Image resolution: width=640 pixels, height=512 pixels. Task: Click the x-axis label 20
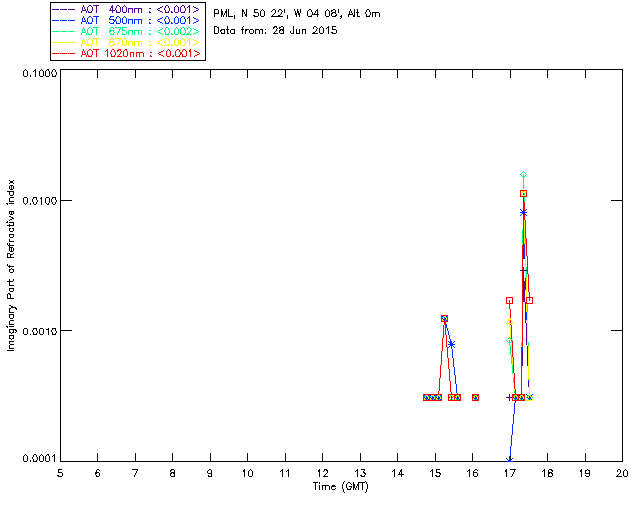click(622, 474)
